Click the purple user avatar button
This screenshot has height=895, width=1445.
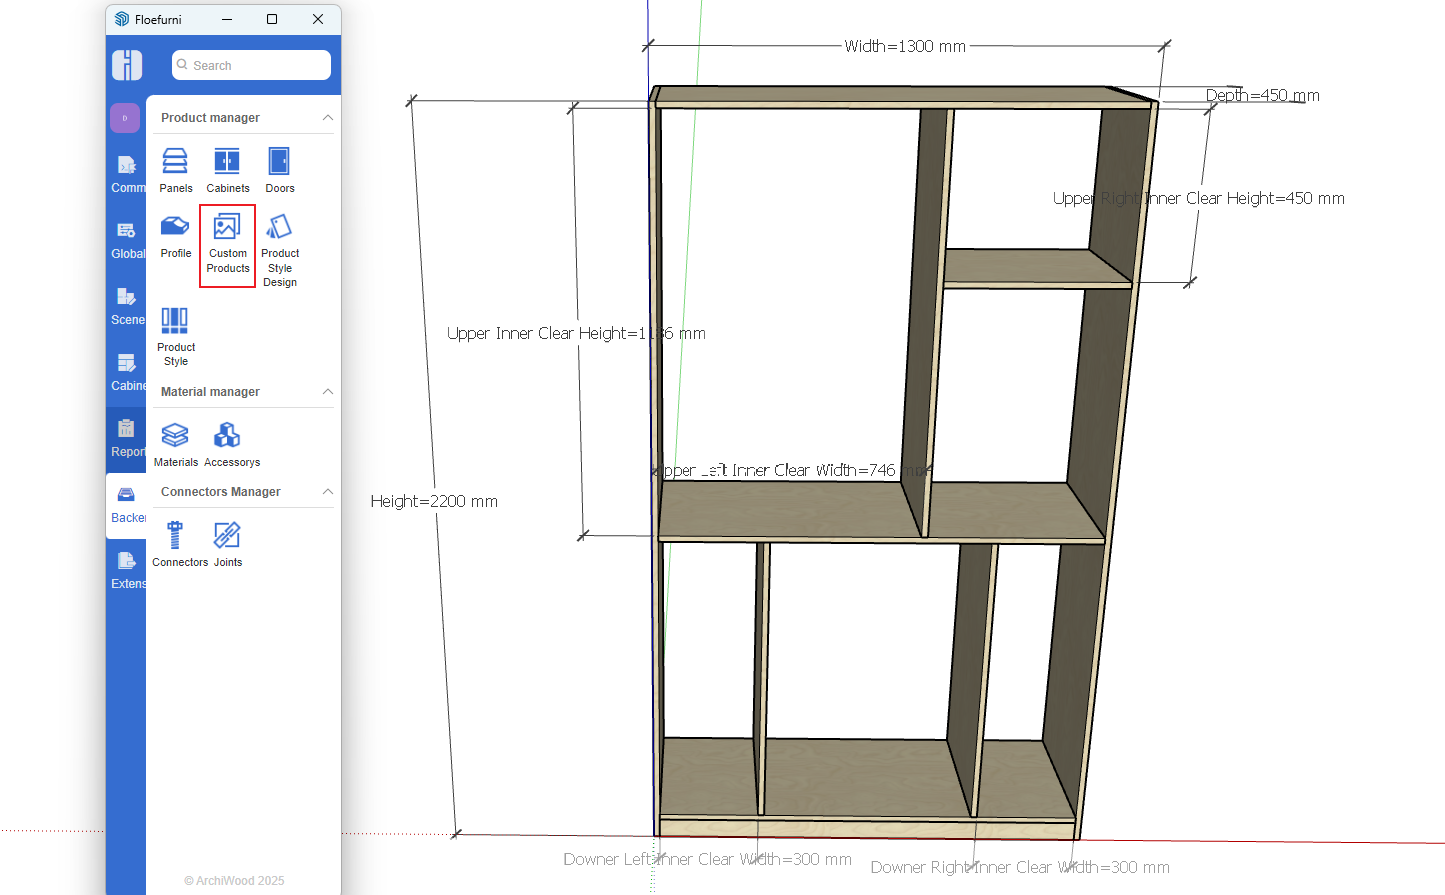pyautogui.click(x=125, y=118)
